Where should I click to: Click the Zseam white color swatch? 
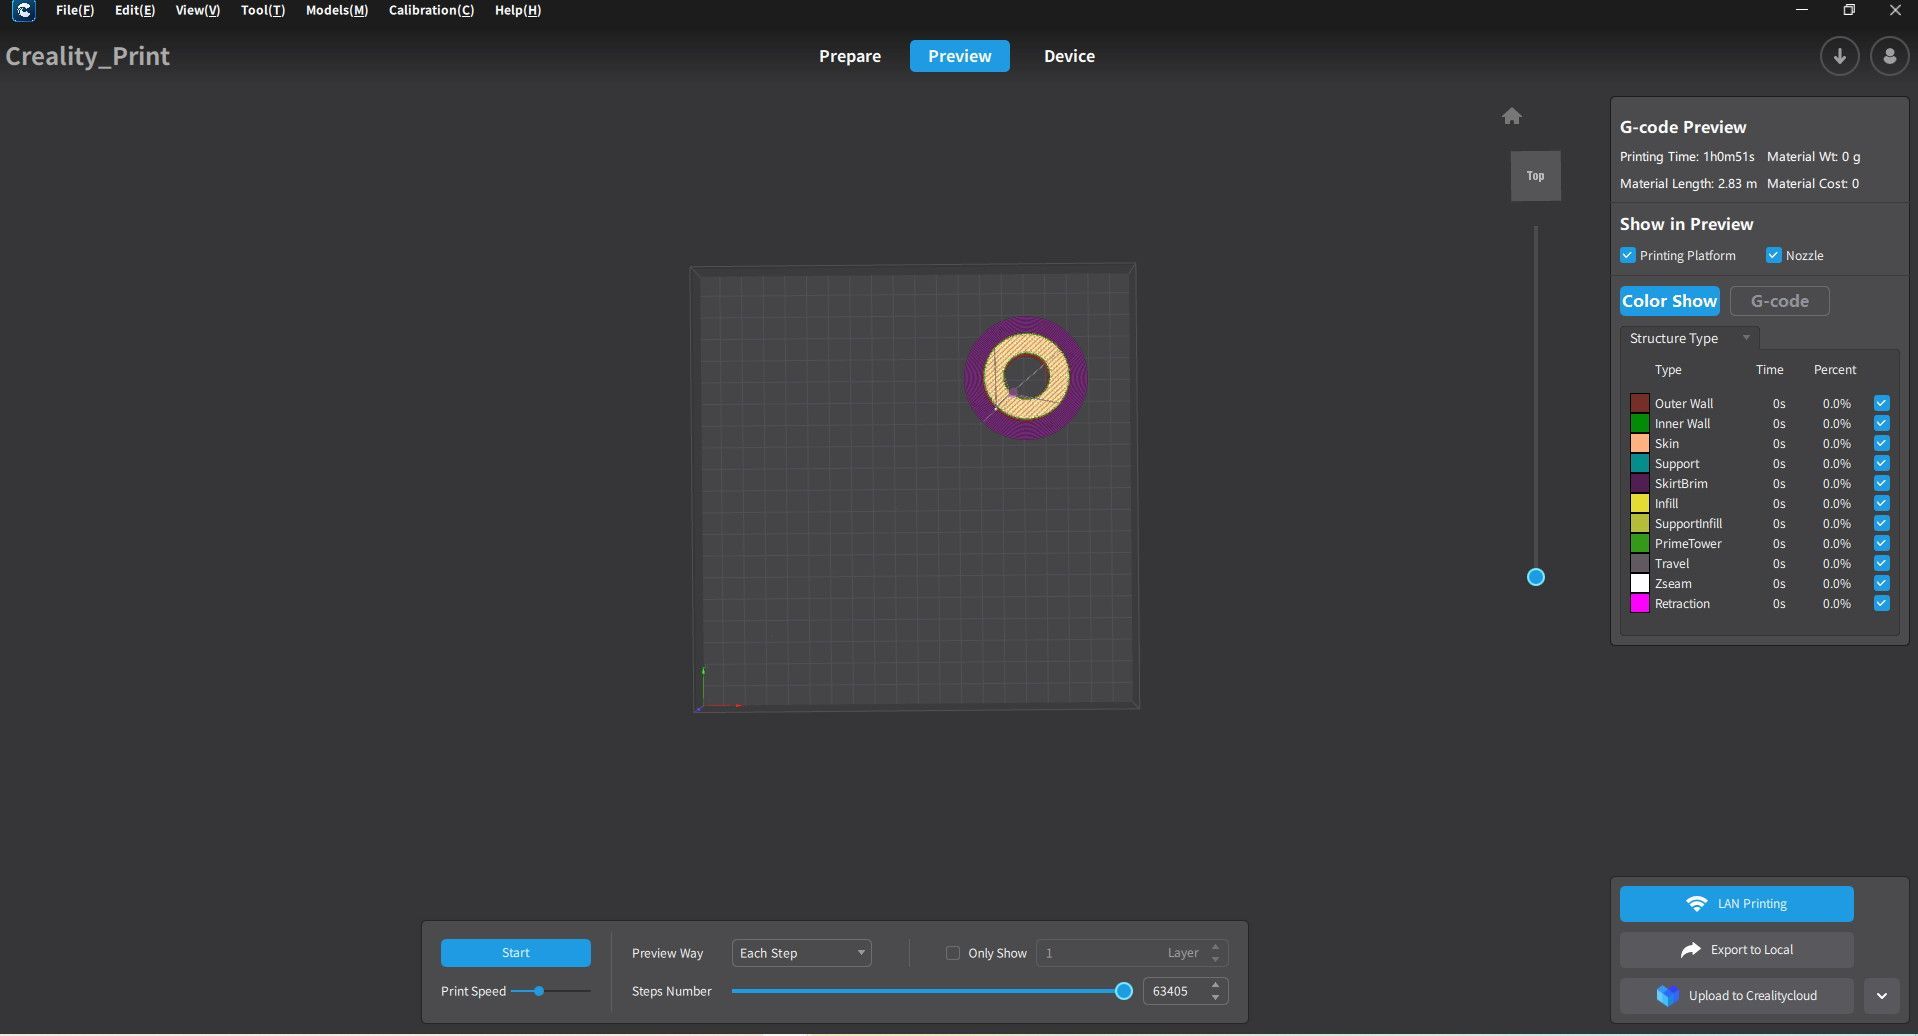point(1640,583)
